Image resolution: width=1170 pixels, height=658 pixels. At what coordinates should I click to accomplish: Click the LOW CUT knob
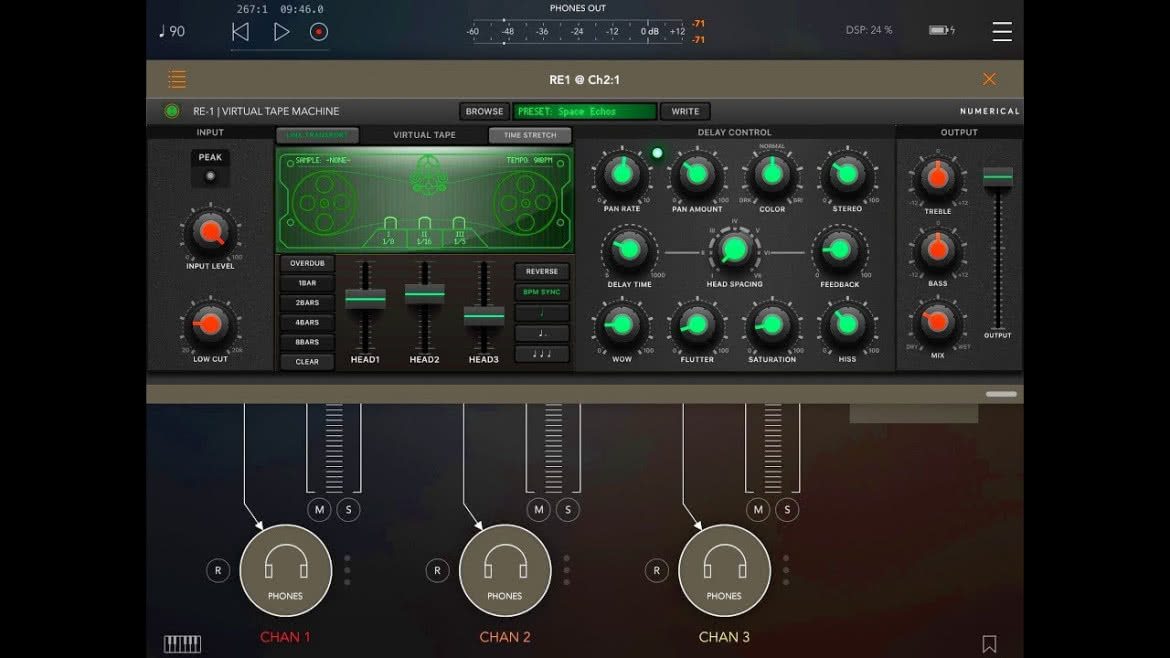pyautogui.click(x=210, y=325)
